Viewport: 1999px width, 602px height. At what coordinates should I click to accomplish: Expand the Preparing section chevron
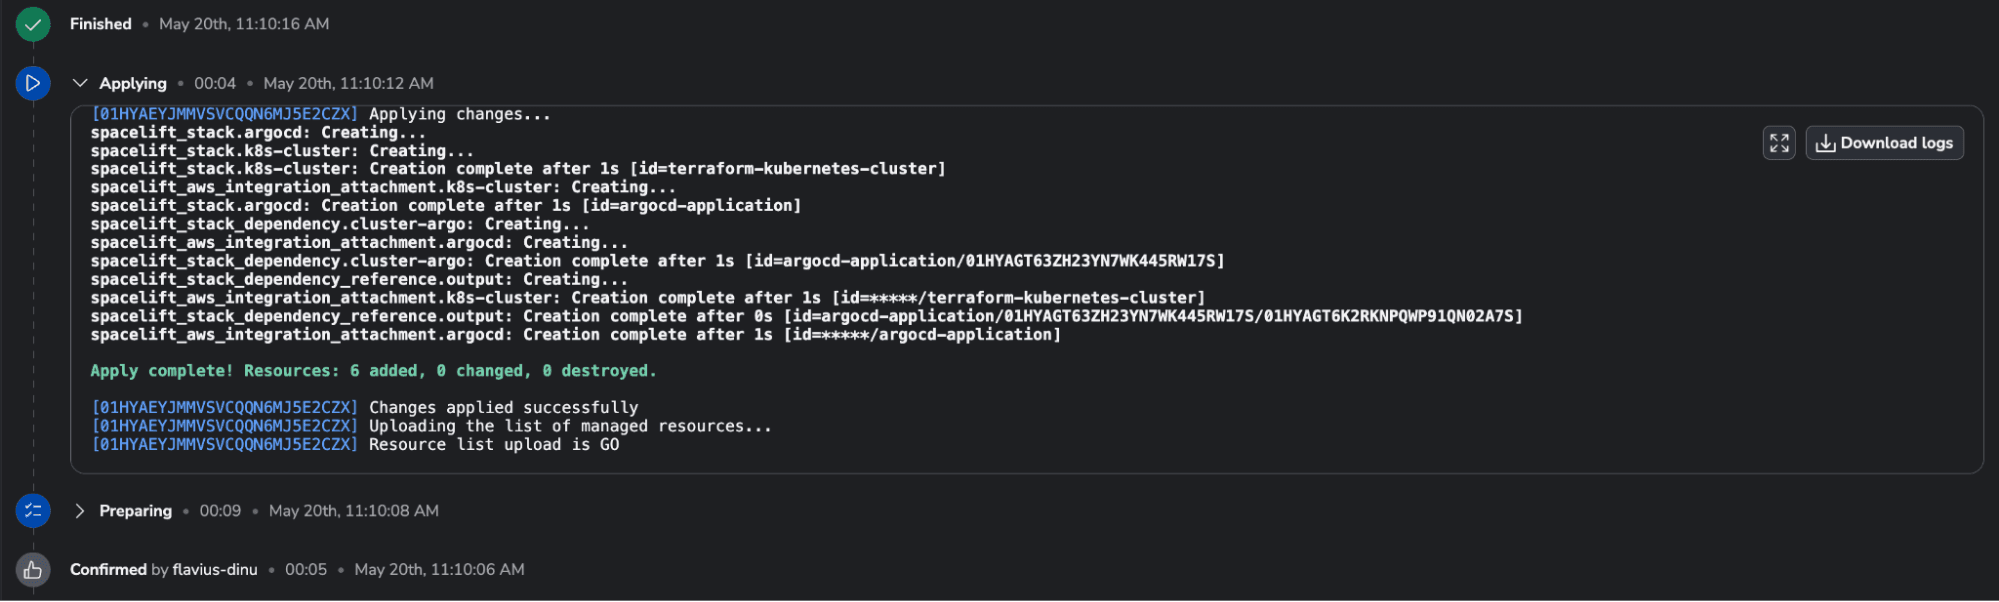point(79,510)
